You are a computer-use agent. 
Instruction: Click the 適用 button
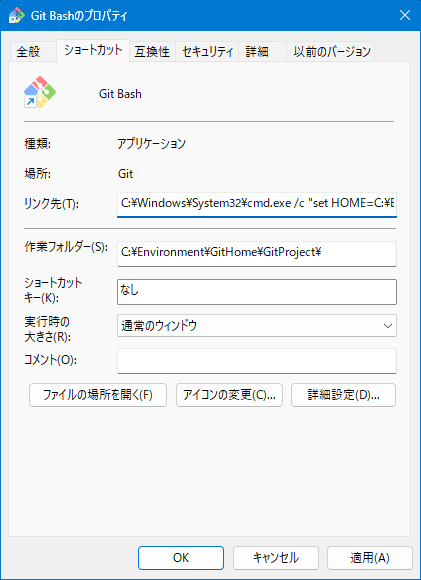pyautogui.click(x=370, y=558)
